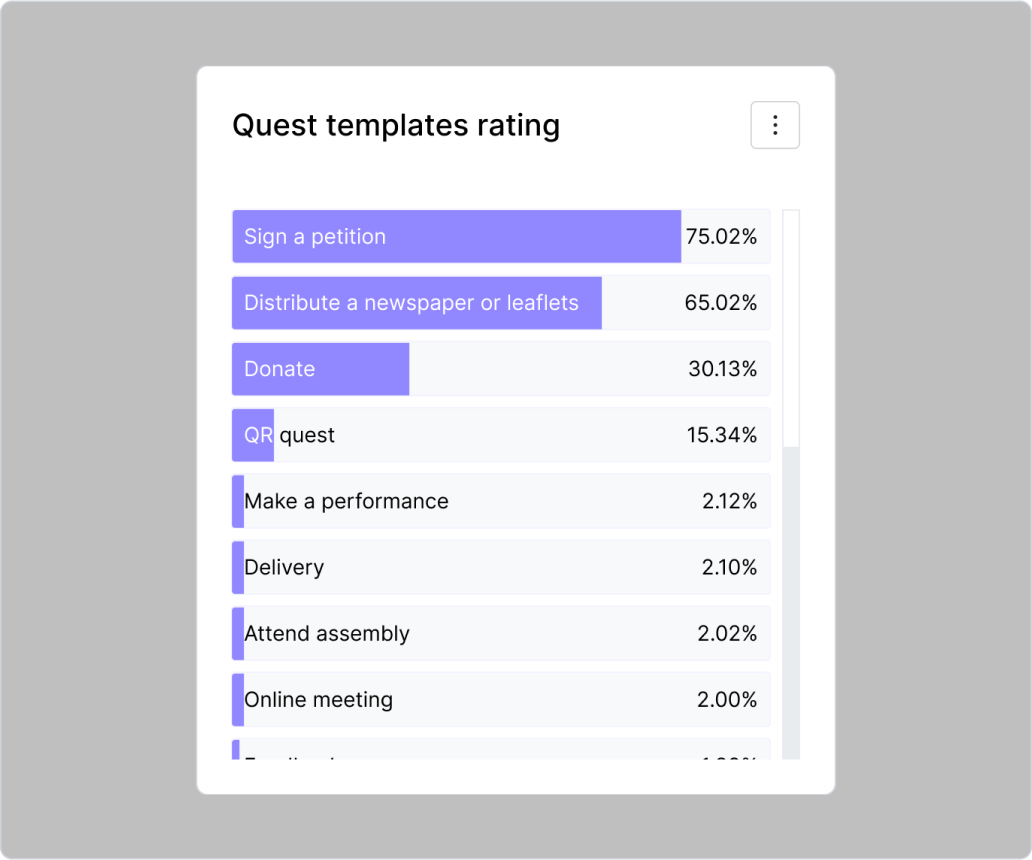The image size is (1032, 860).
Task: Click the 30.13% percentage value
Action: coord(722,369)
